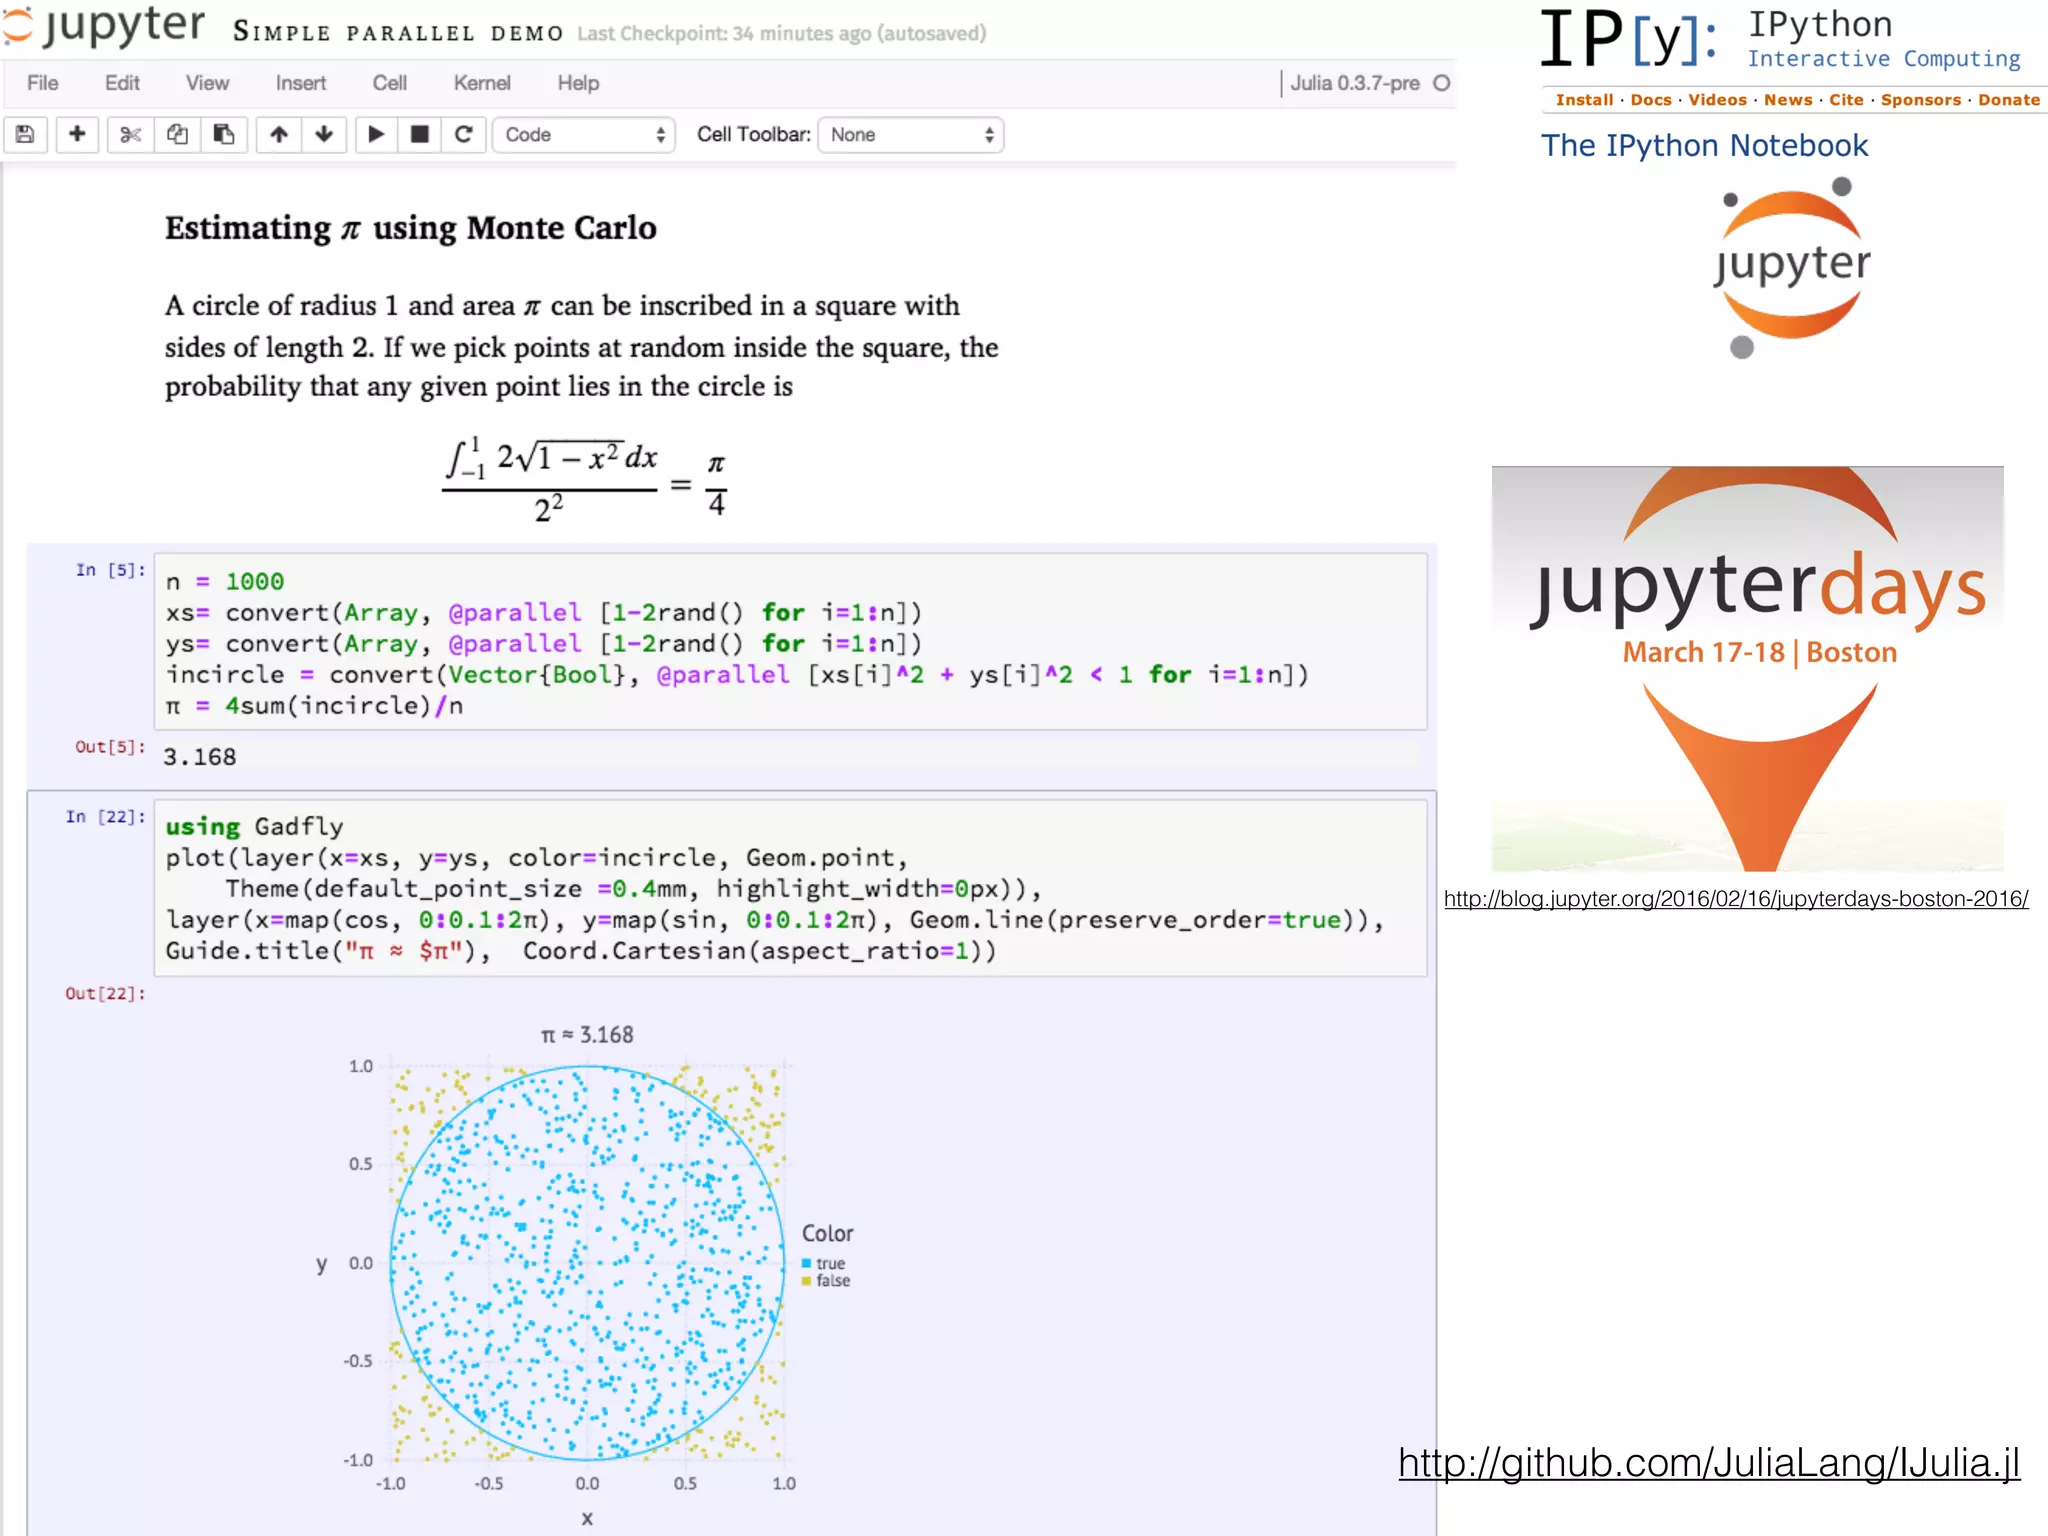Move cell up arrow icon
The image size is (2048, 1536).
(x=279, y=135)
